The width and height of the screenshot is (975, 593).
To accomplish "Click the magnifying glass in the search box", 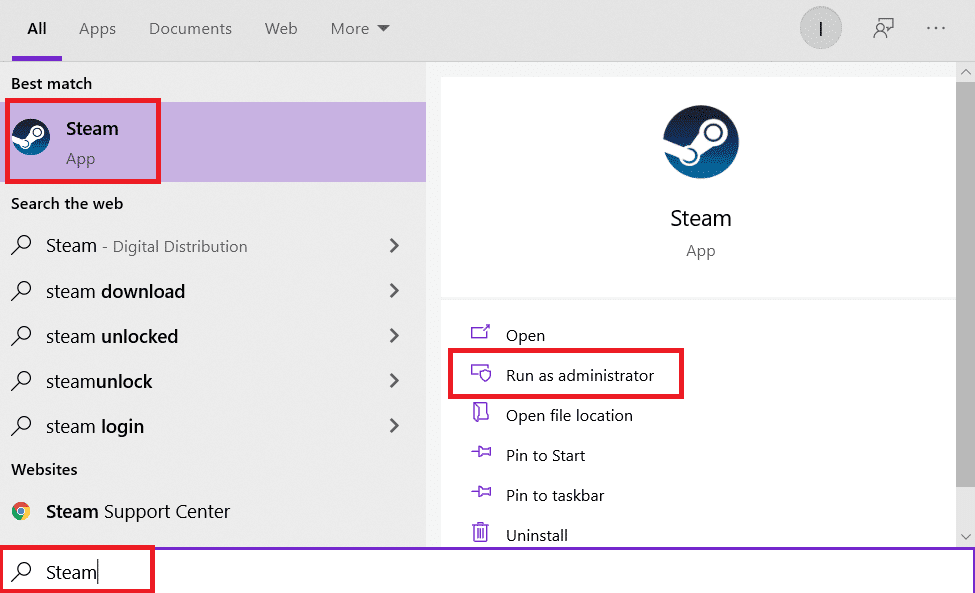I will [x=22, y=570].
